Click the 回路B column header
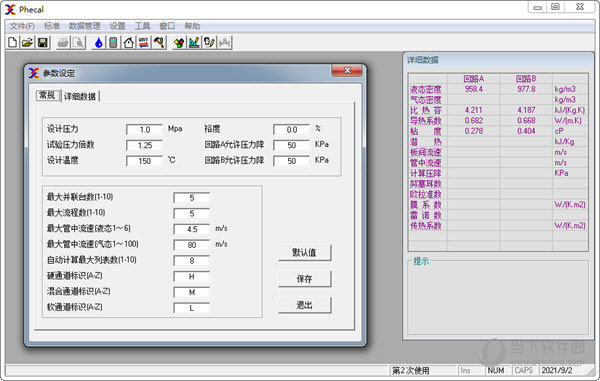Screen dimensions: 600x381 coord(526,79)
